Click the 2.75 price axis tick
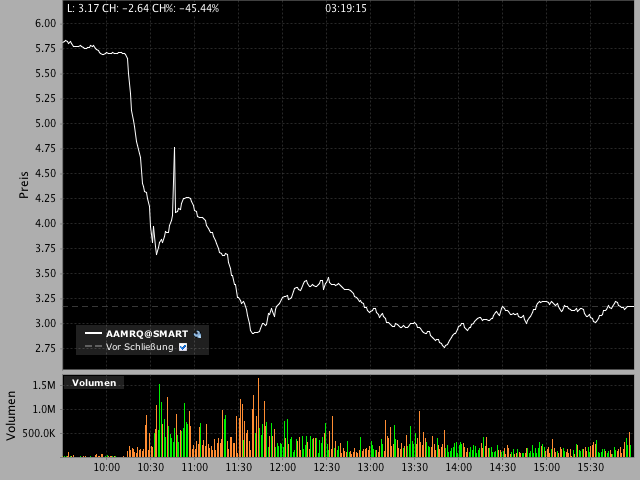 click(x=44, y=348)
